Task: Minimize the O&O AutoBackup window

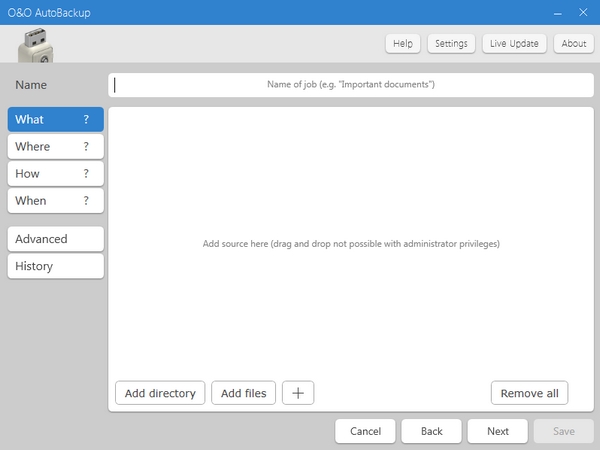Action: [x=558, y=13]
